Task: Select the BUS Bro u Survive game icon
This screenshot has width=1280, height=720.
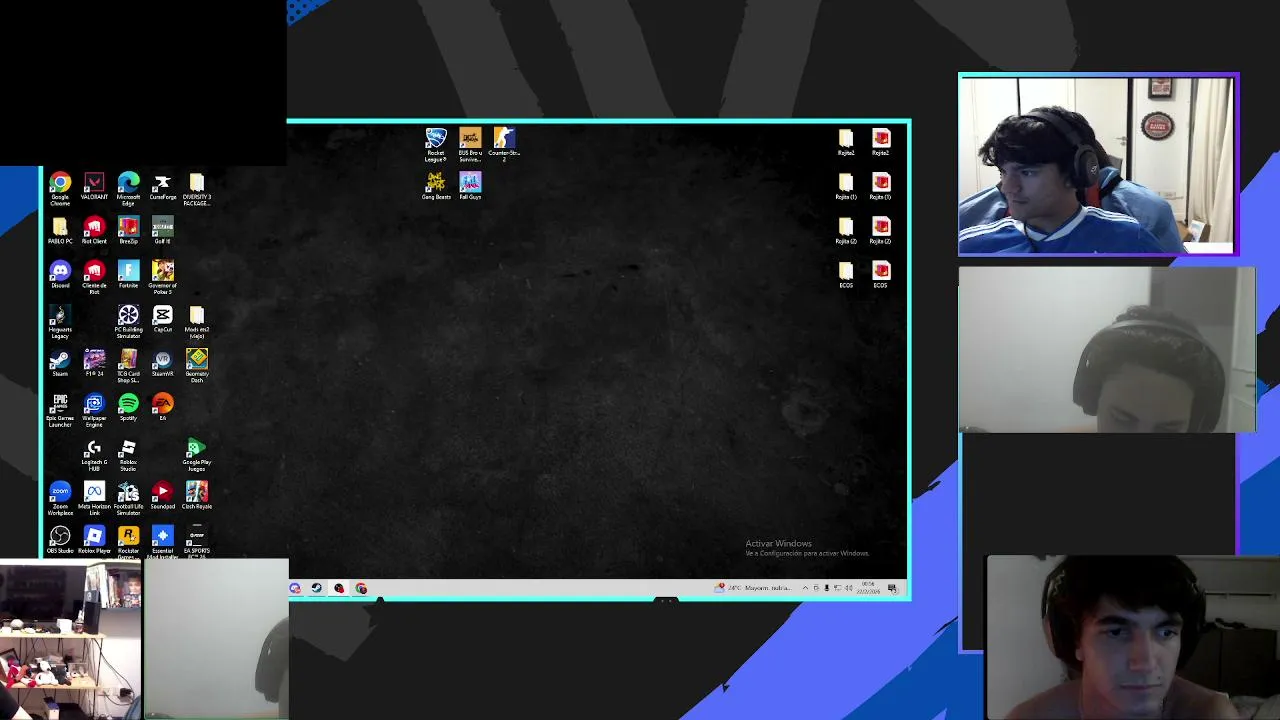Action: (x=470, y=144)
